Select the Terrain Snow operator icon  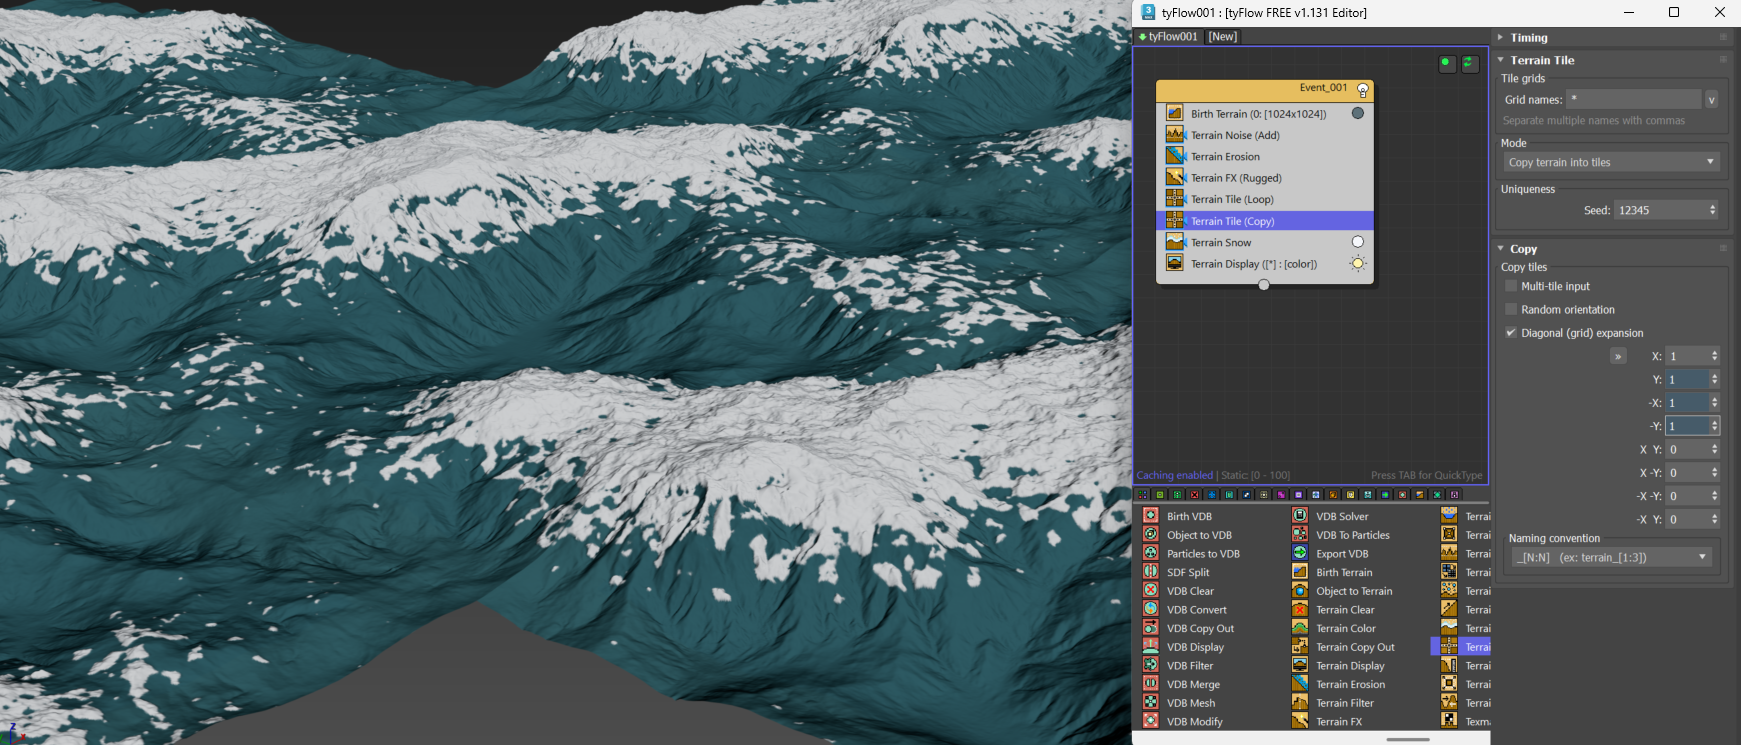1175,242
